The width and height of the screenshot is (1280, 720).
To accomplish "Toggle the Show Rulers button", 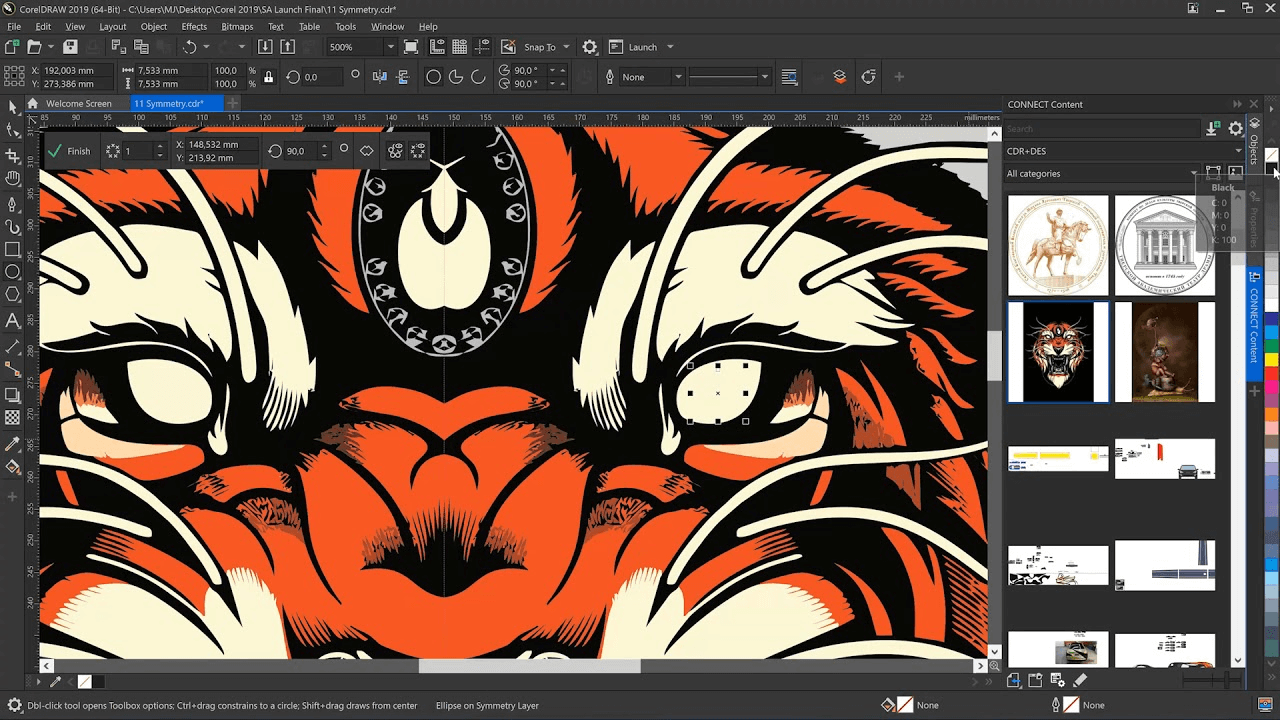I will coord(436,47).
